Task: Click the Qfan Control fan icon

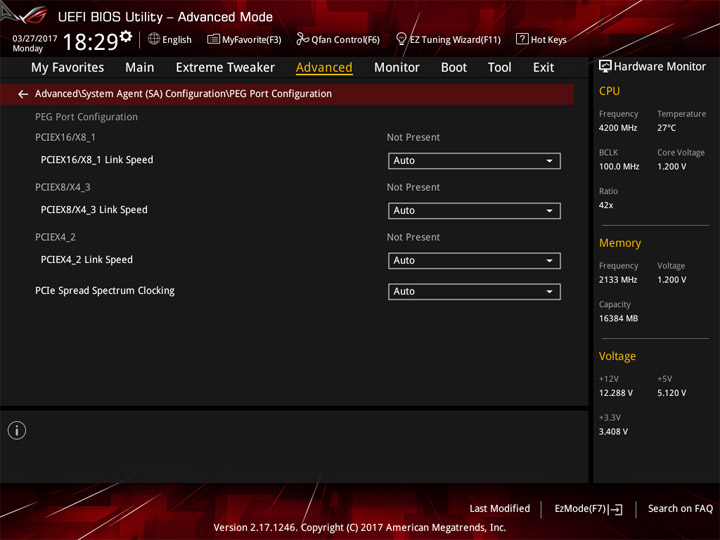Action: tap(302, 39)
